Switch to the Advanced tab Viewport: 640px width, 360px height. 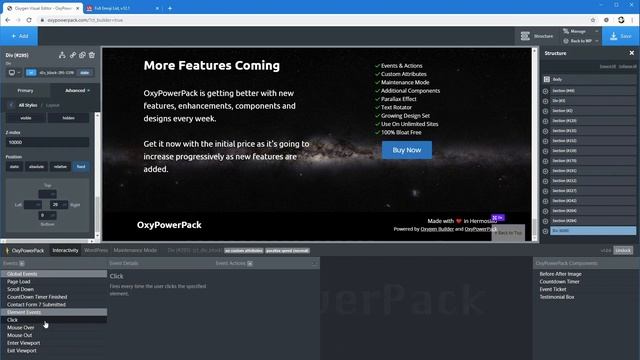click(76, 91)
